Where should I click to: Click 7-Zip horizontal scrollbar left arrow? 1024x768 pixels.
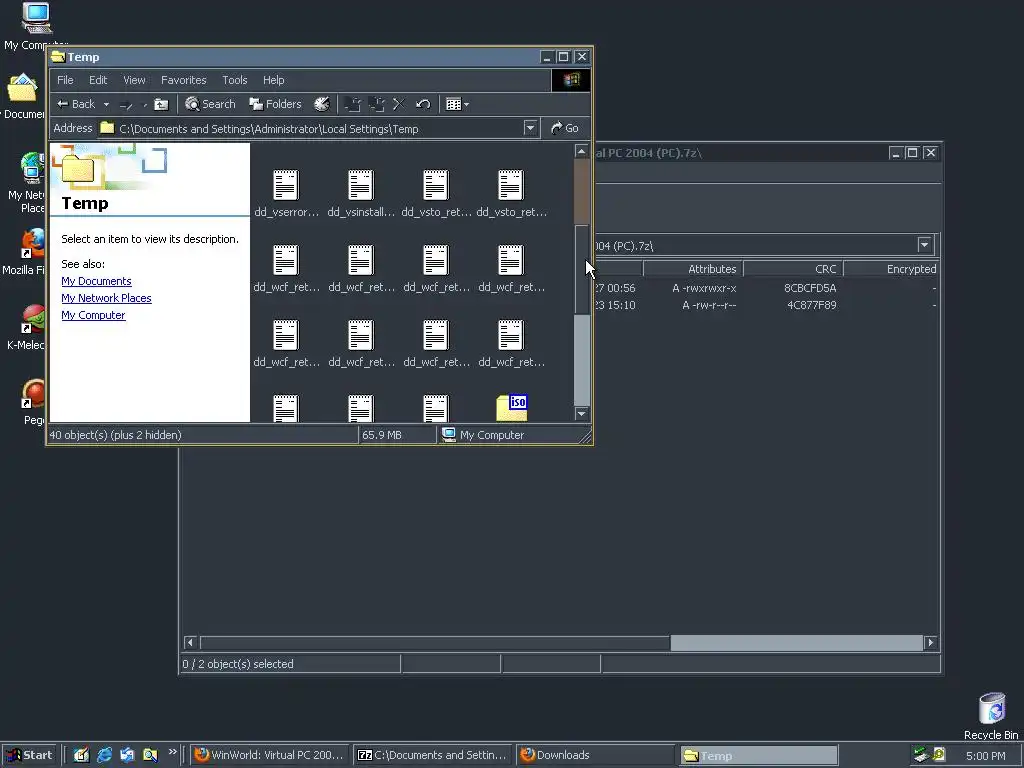pos(190,643)
